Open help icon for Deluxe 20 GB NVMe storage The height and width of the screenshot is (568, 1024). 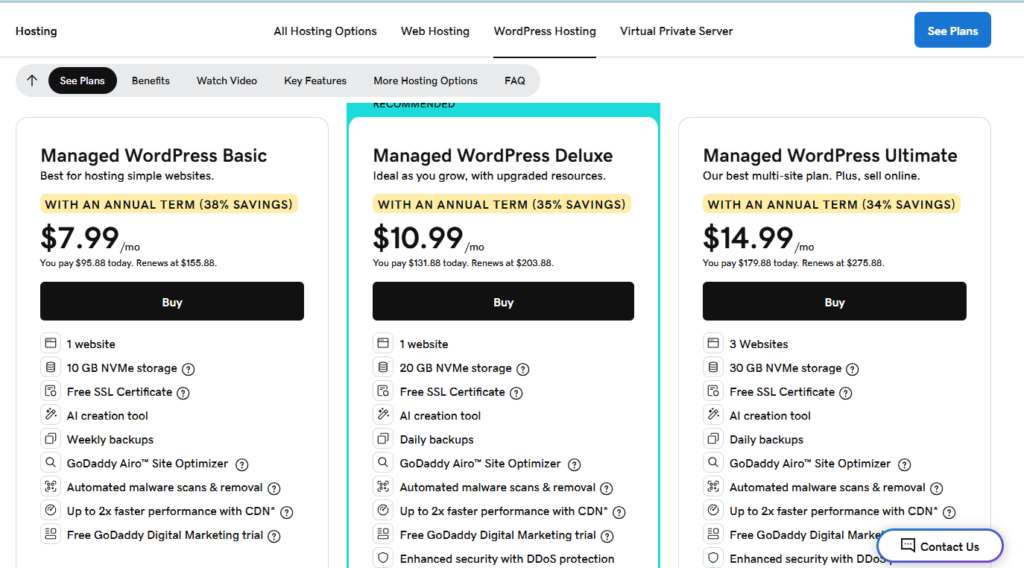click(522, 369)
